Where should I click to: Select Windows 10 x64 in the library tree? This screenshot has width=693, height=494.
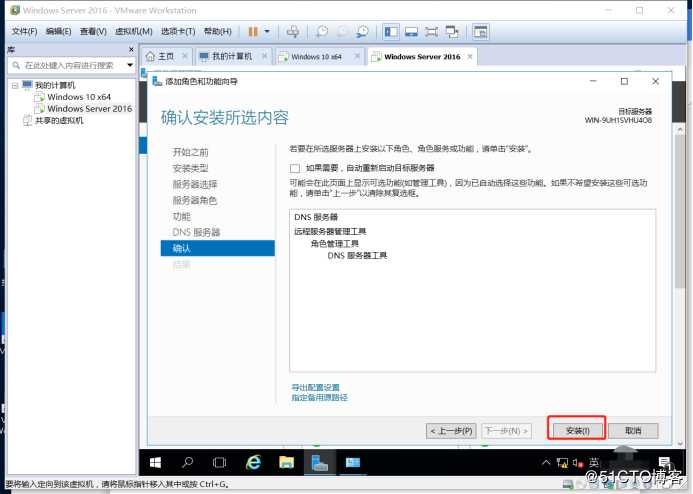79,97
